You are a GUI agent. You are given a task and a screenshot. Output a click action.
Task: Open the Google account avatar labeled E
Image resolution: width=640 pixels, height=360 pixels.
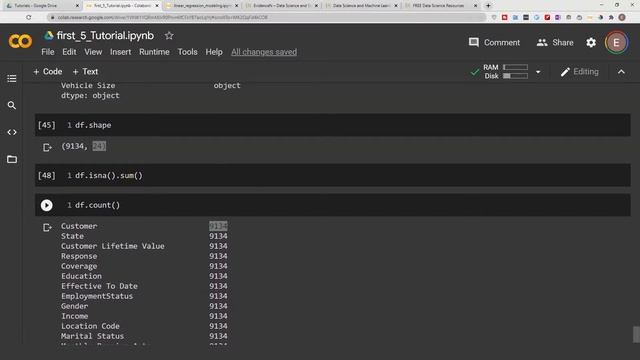pos(616,42)
